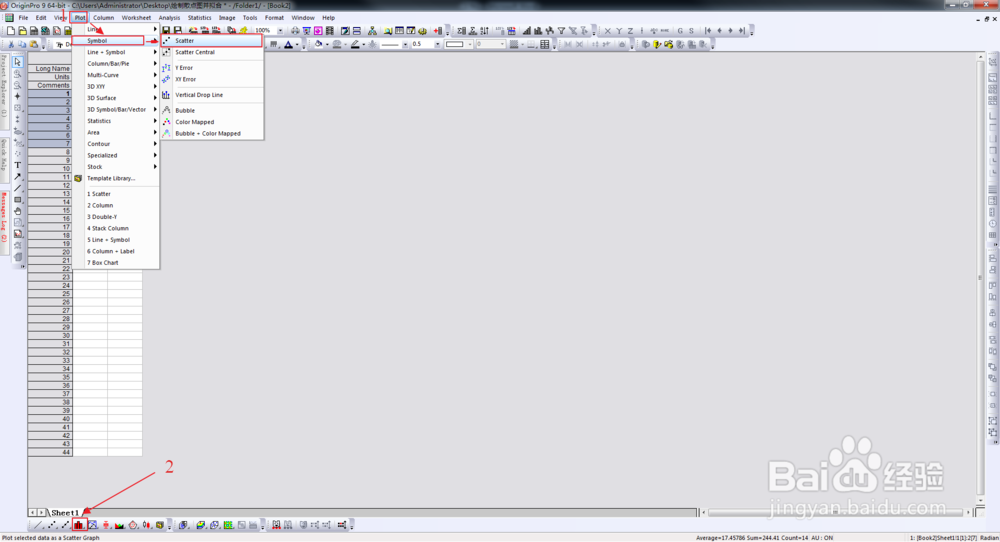Viewport: 1000px width, 542px height.
Task: Click the Area plot button in bottom toolbar
Action: click(x=119, y=525)
